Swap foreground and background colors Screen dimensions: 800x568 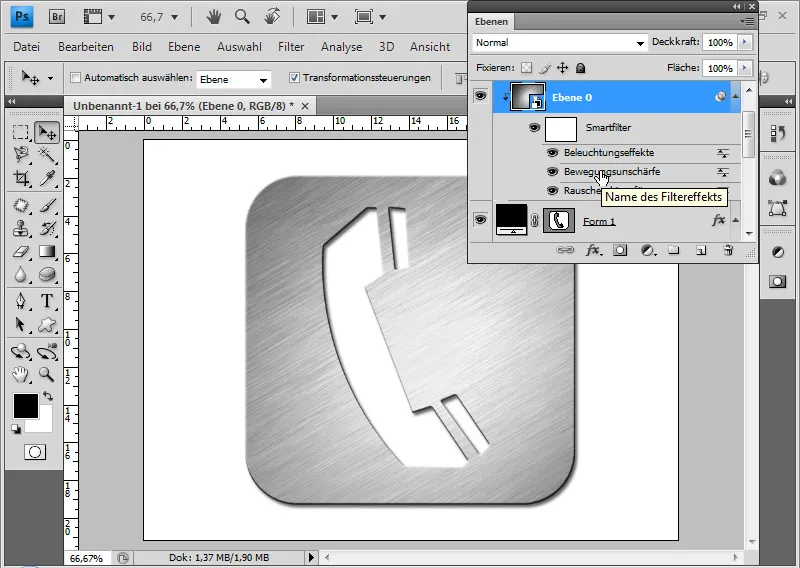pyautogui.click(x=48, y=396)
